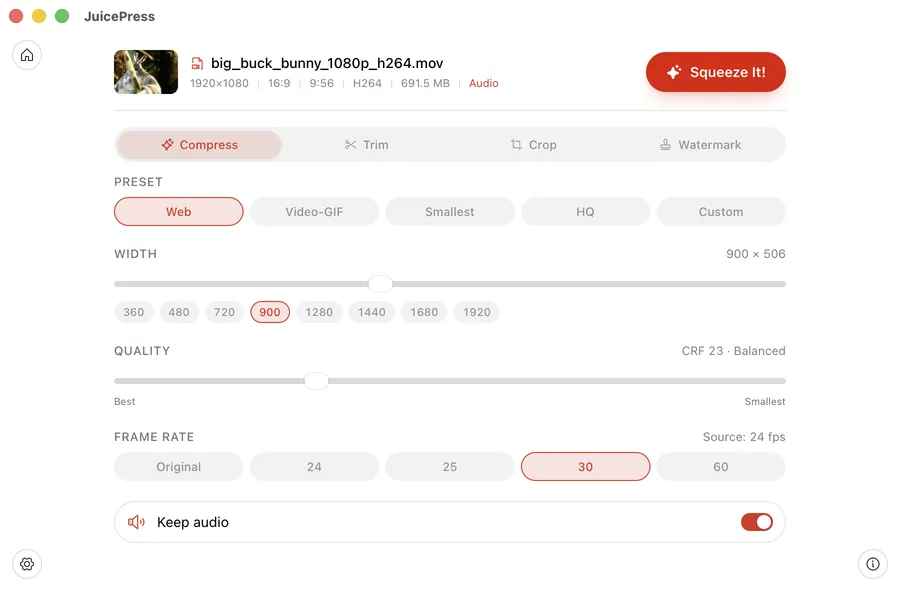This screenshot has height=593, width=900.
Task: Select the HQ preset option
Action: [585, 212]
